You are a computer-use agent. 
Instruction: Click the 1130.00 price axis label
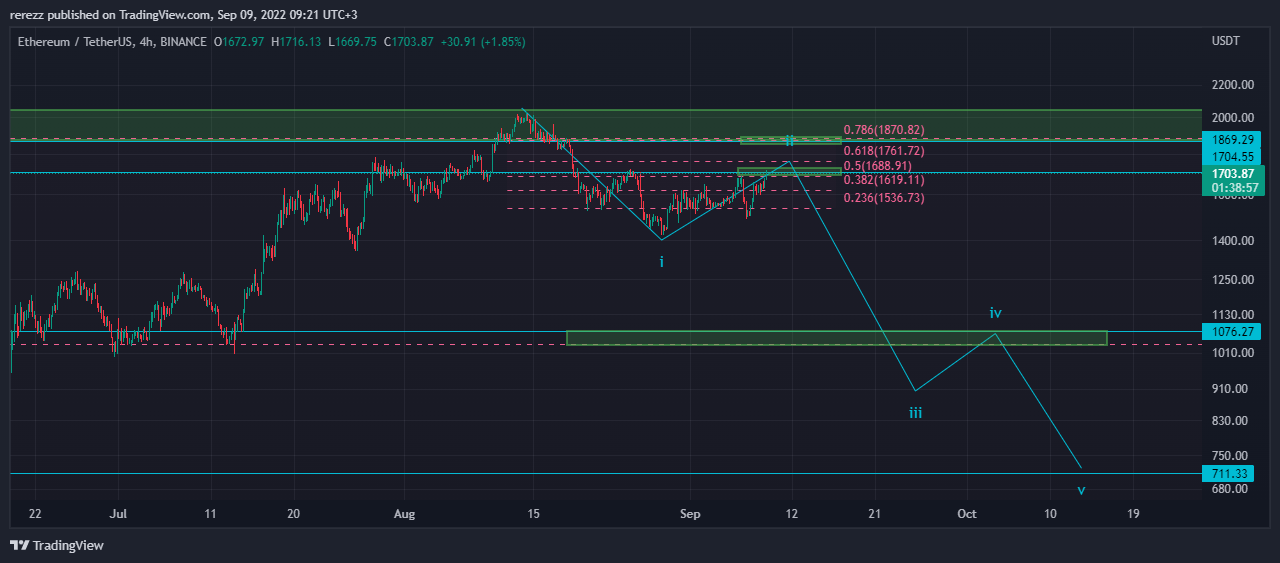click(x=1233, y=314)
